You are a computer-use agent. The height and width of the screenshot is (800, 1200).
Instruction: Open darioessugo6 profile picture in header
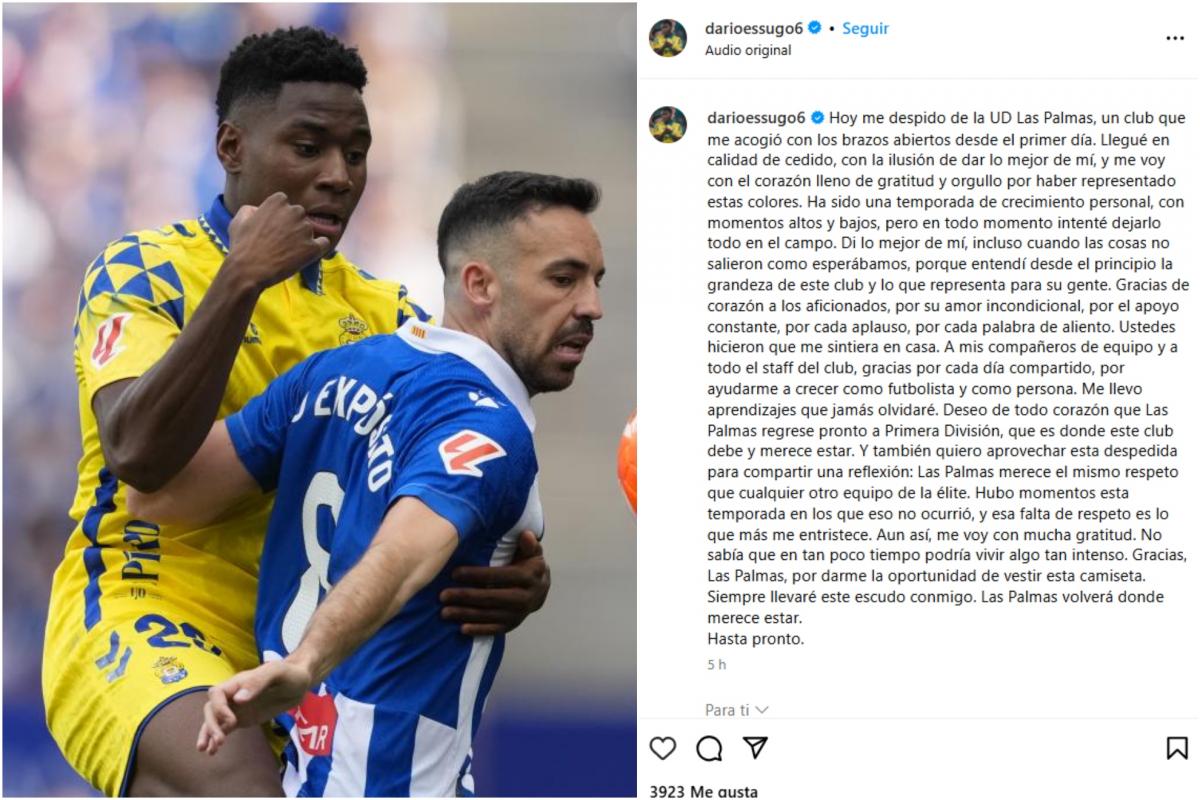(668, 38)
